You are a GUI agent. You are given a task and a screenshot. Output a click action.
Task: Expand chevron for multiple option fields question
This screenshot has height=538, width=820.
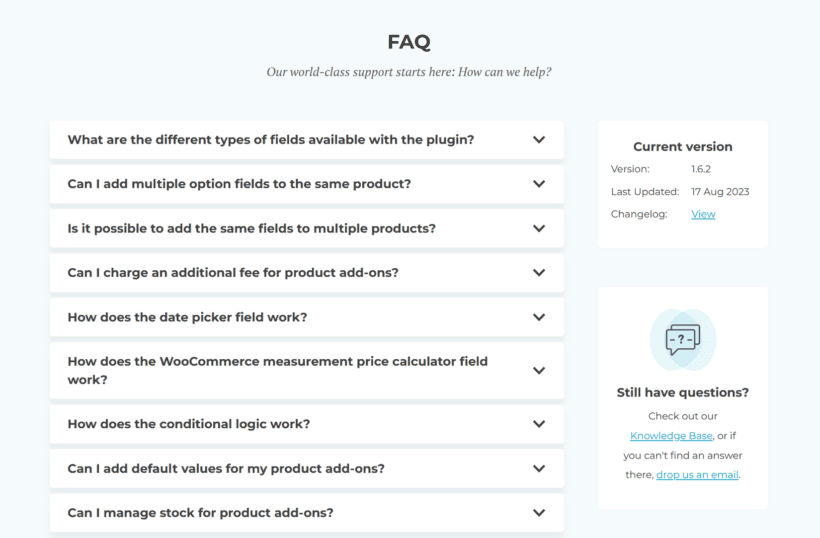(x=539, y=184)
